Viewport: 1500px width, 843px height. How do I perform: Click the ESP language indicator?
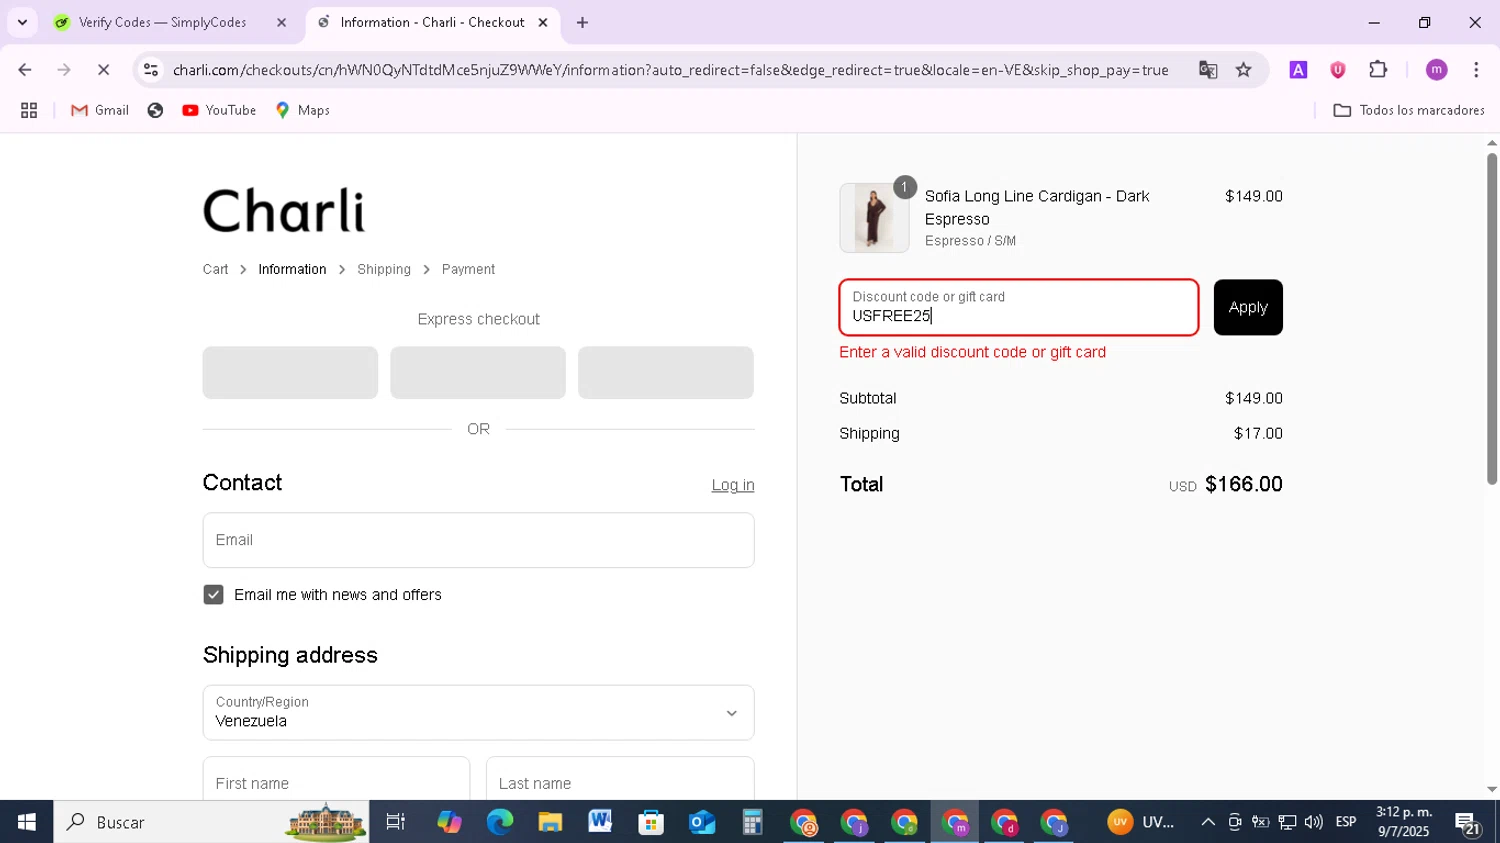[1346, 822]
